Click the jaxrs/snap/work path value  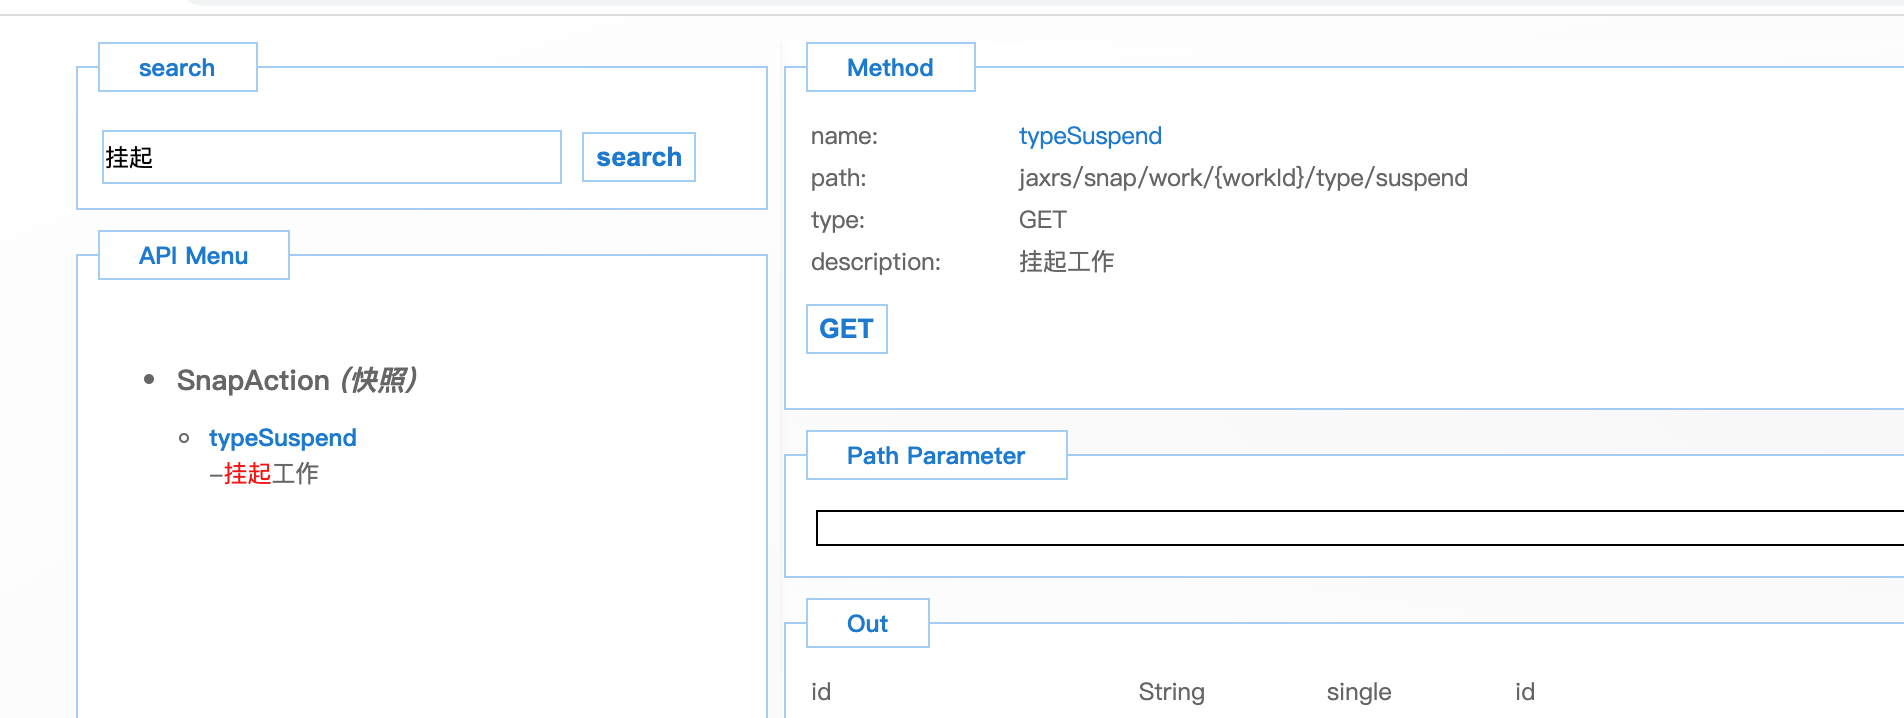1243,178
